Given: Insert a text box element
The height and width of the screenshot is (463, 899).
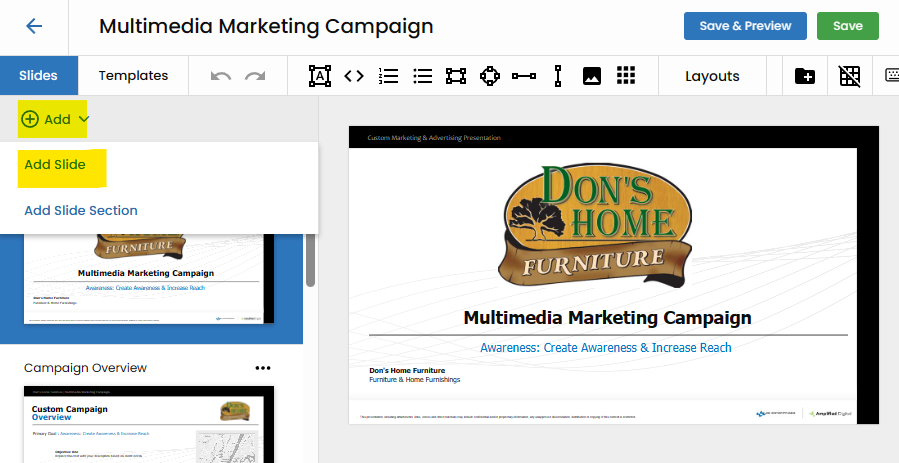Looking at the screenshot, I should (x=319, y=76).
